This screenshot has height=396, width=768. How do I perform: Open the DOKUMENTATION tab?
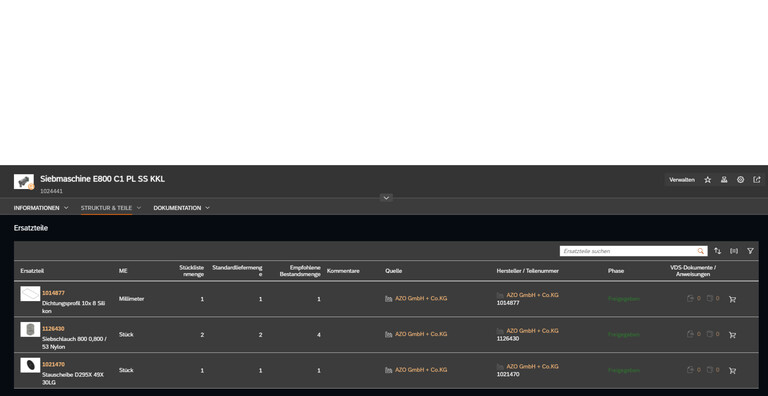point(177,208)
